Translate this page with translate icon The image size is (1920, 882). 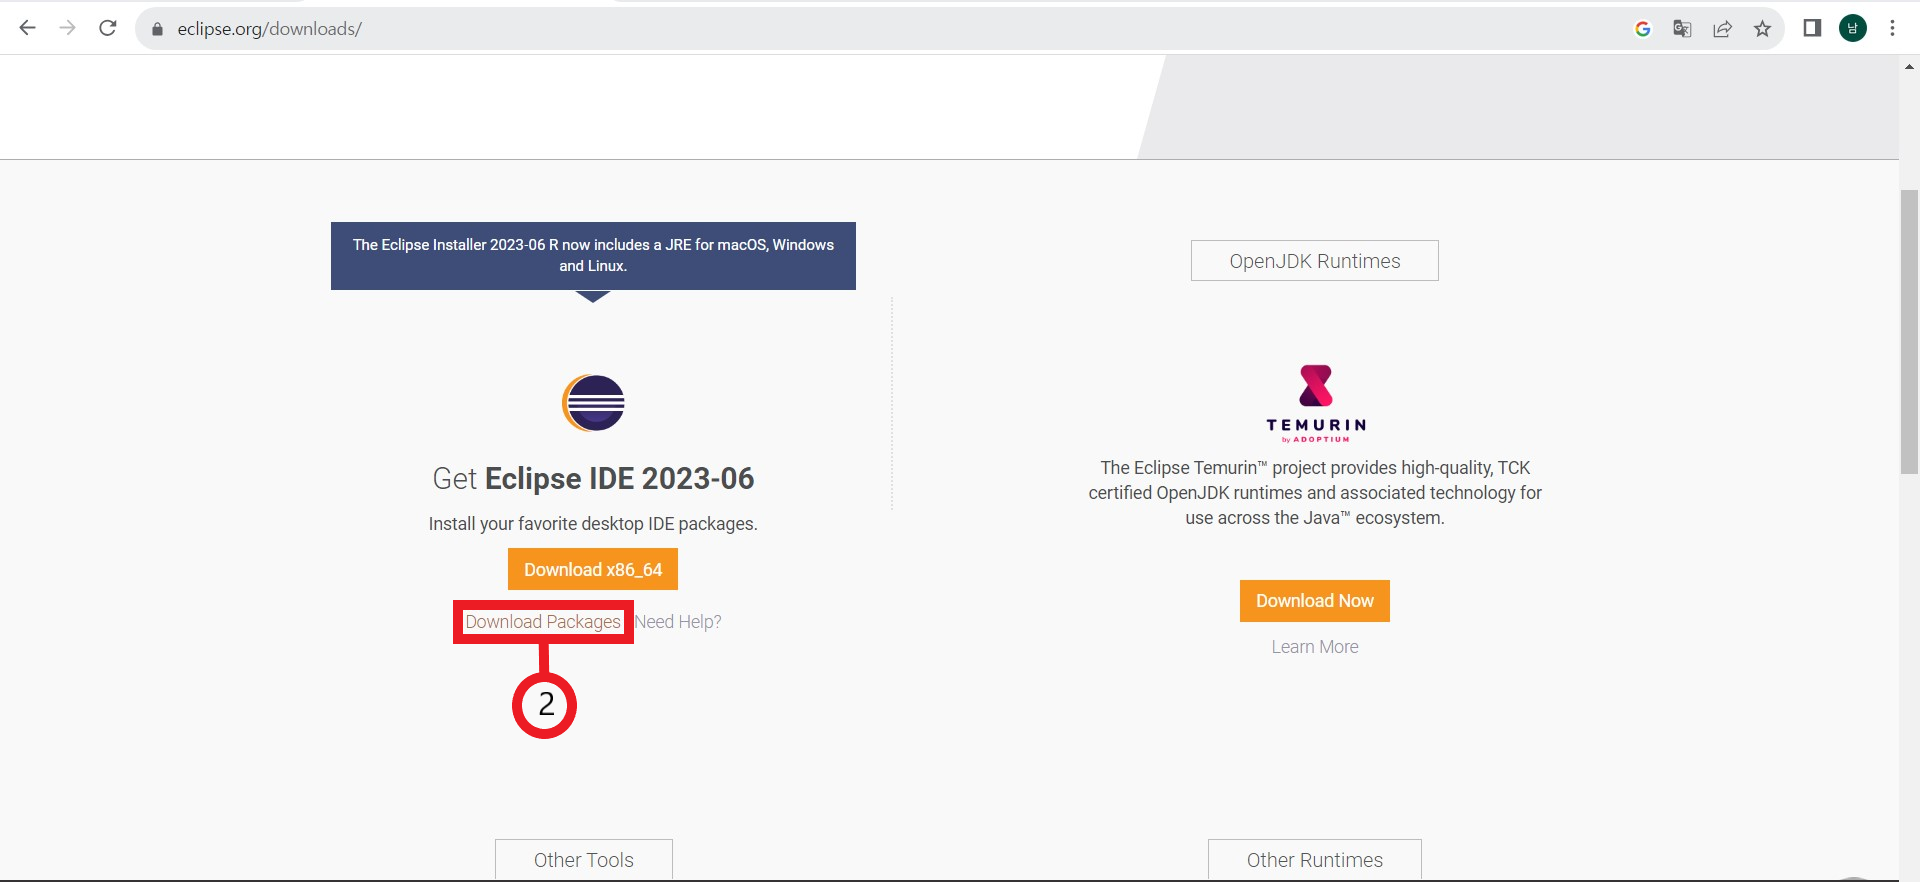click(x=1682, y=29)
